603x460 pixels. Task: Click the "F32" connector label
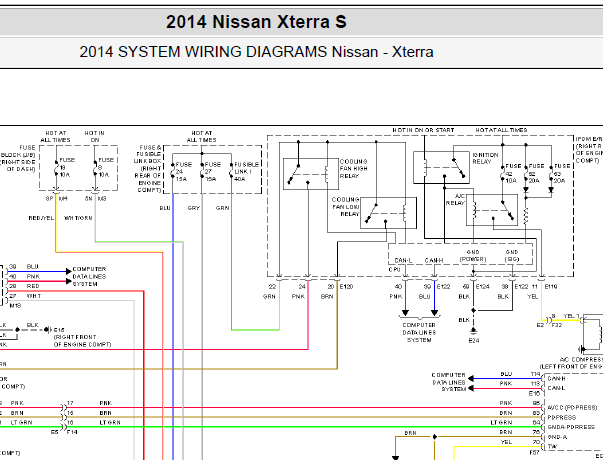556,325
